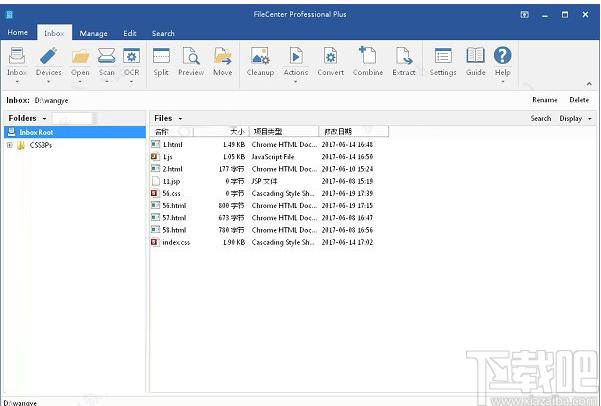
Task: Click the Delete button
Action: point(579,100)
